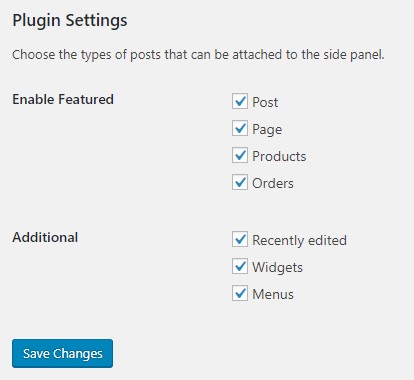Click the 'Additional' section label

coord(45,237)
